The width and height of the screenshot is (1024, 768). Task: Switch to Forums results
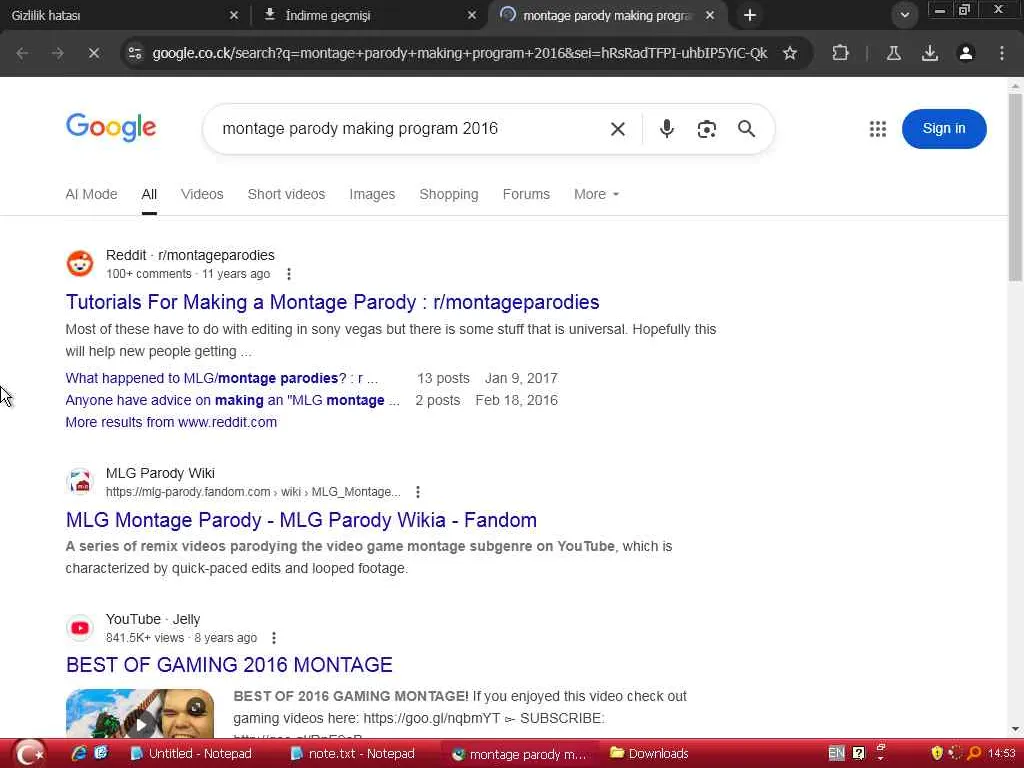526,194
